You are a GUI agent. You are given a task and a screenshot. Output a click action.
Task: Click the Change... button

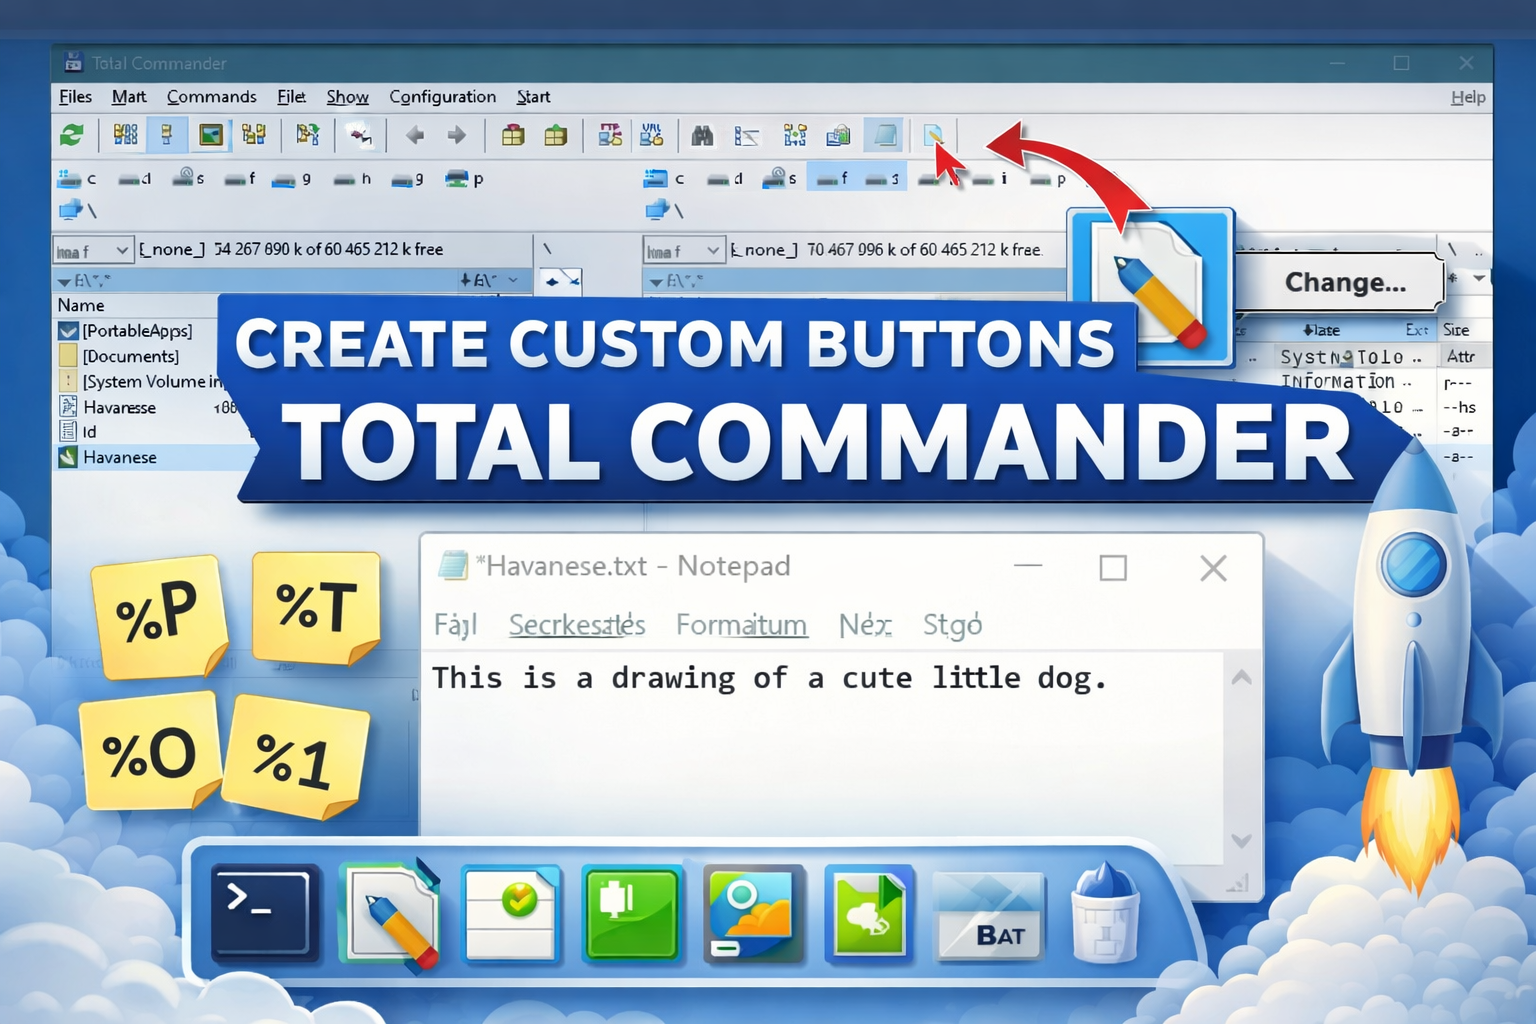point(1345,282)
